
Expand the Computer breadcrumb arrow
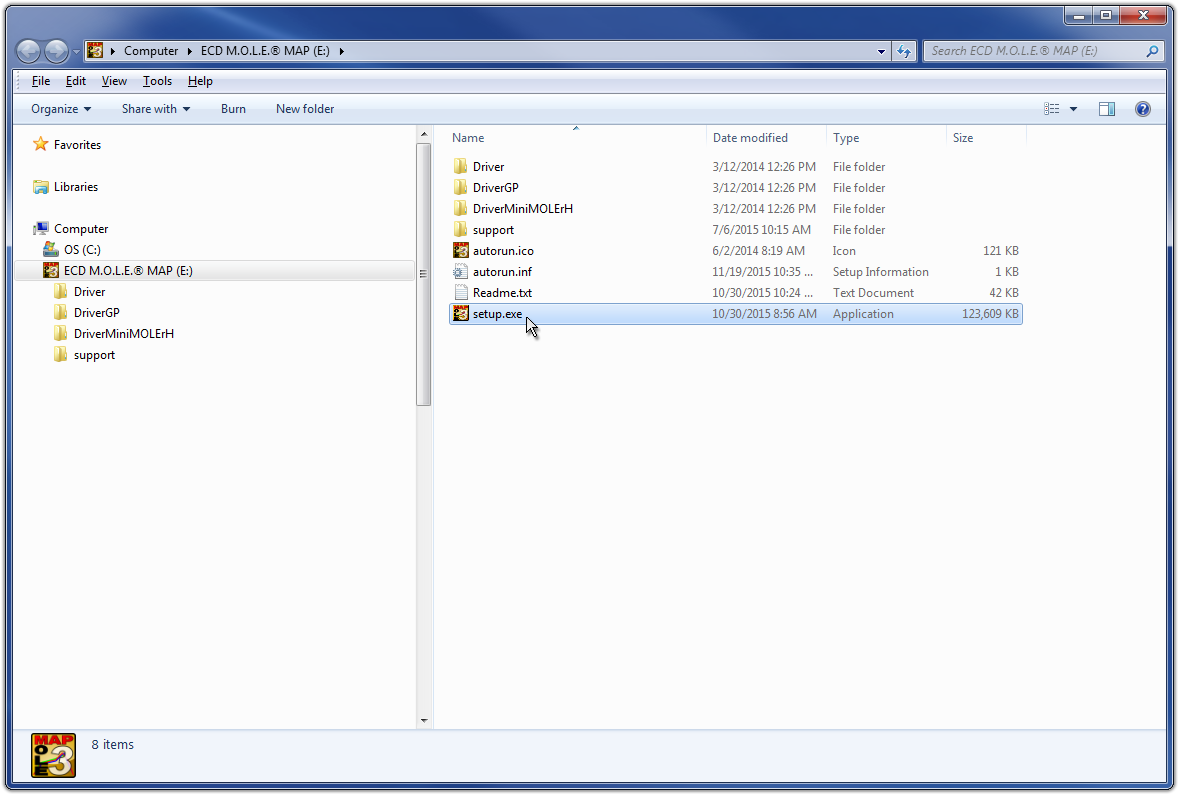click(x=190, y=51)
